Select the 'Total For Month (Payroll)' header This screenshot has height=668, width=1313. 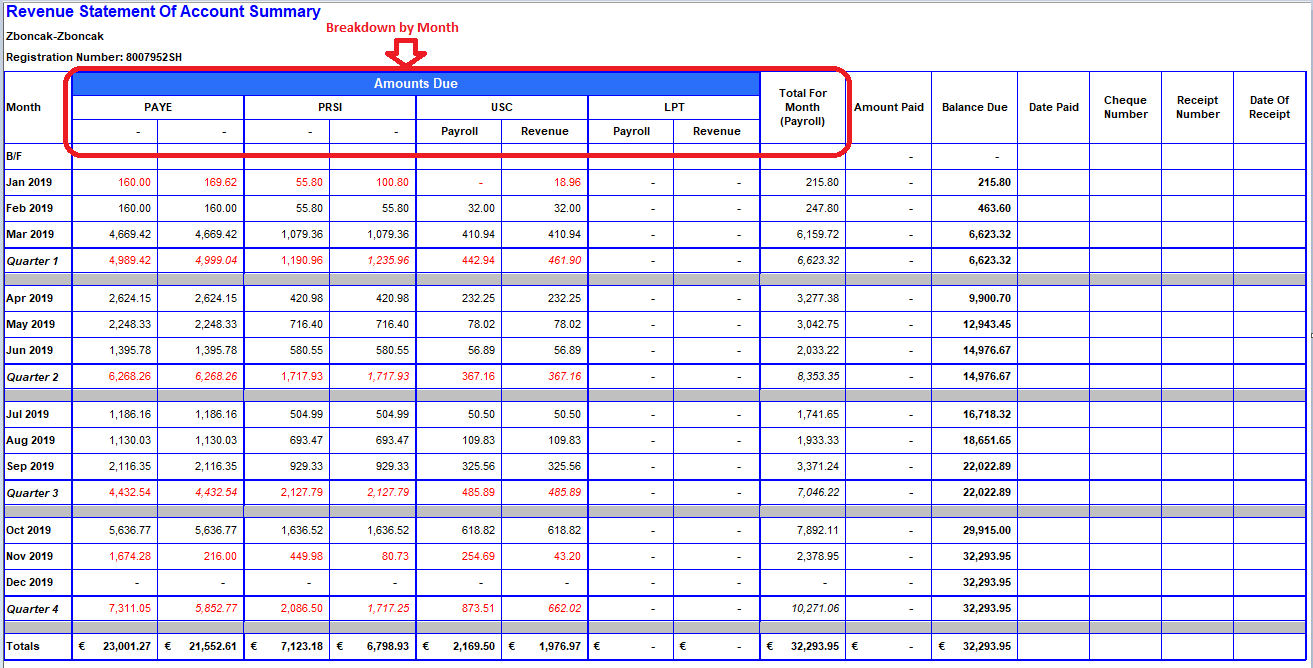(803, 107)
